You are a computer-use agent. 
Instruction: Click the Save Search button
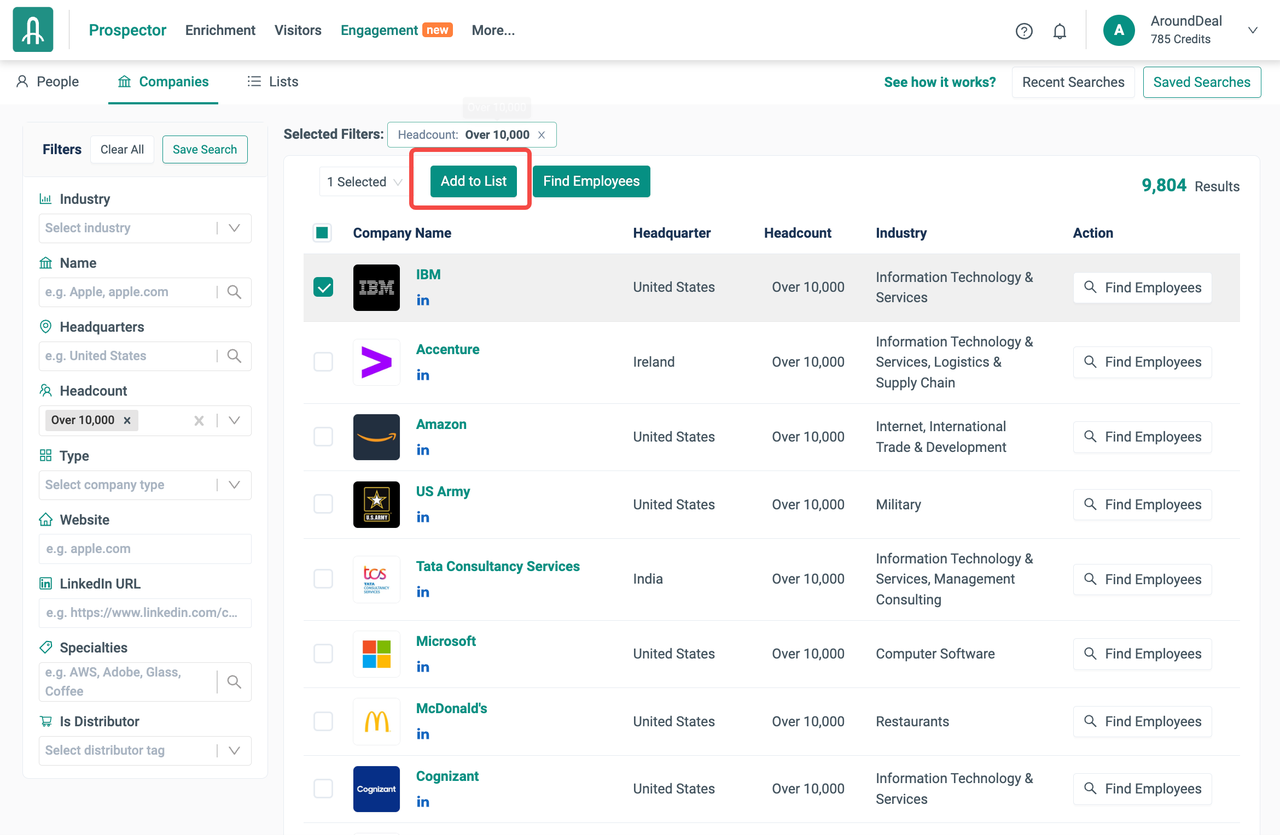click(204, 150)
